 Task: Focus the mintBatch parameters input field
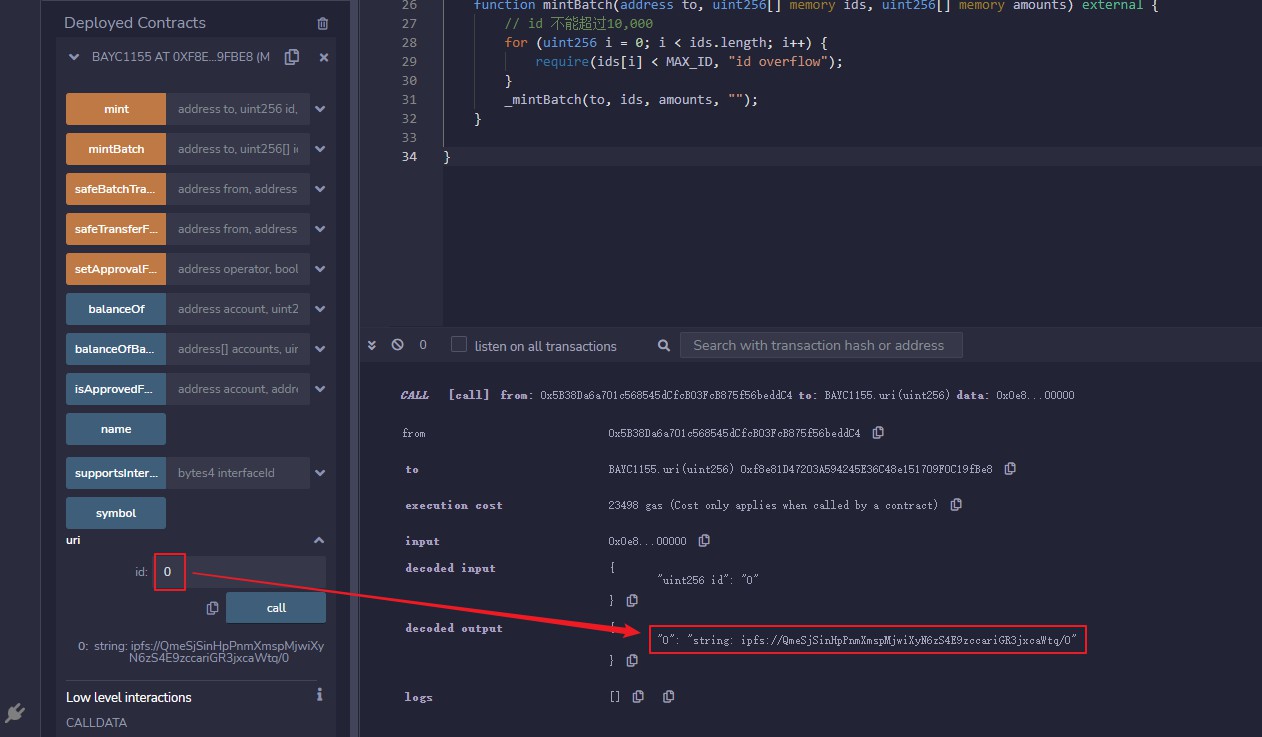pos(238,149)
